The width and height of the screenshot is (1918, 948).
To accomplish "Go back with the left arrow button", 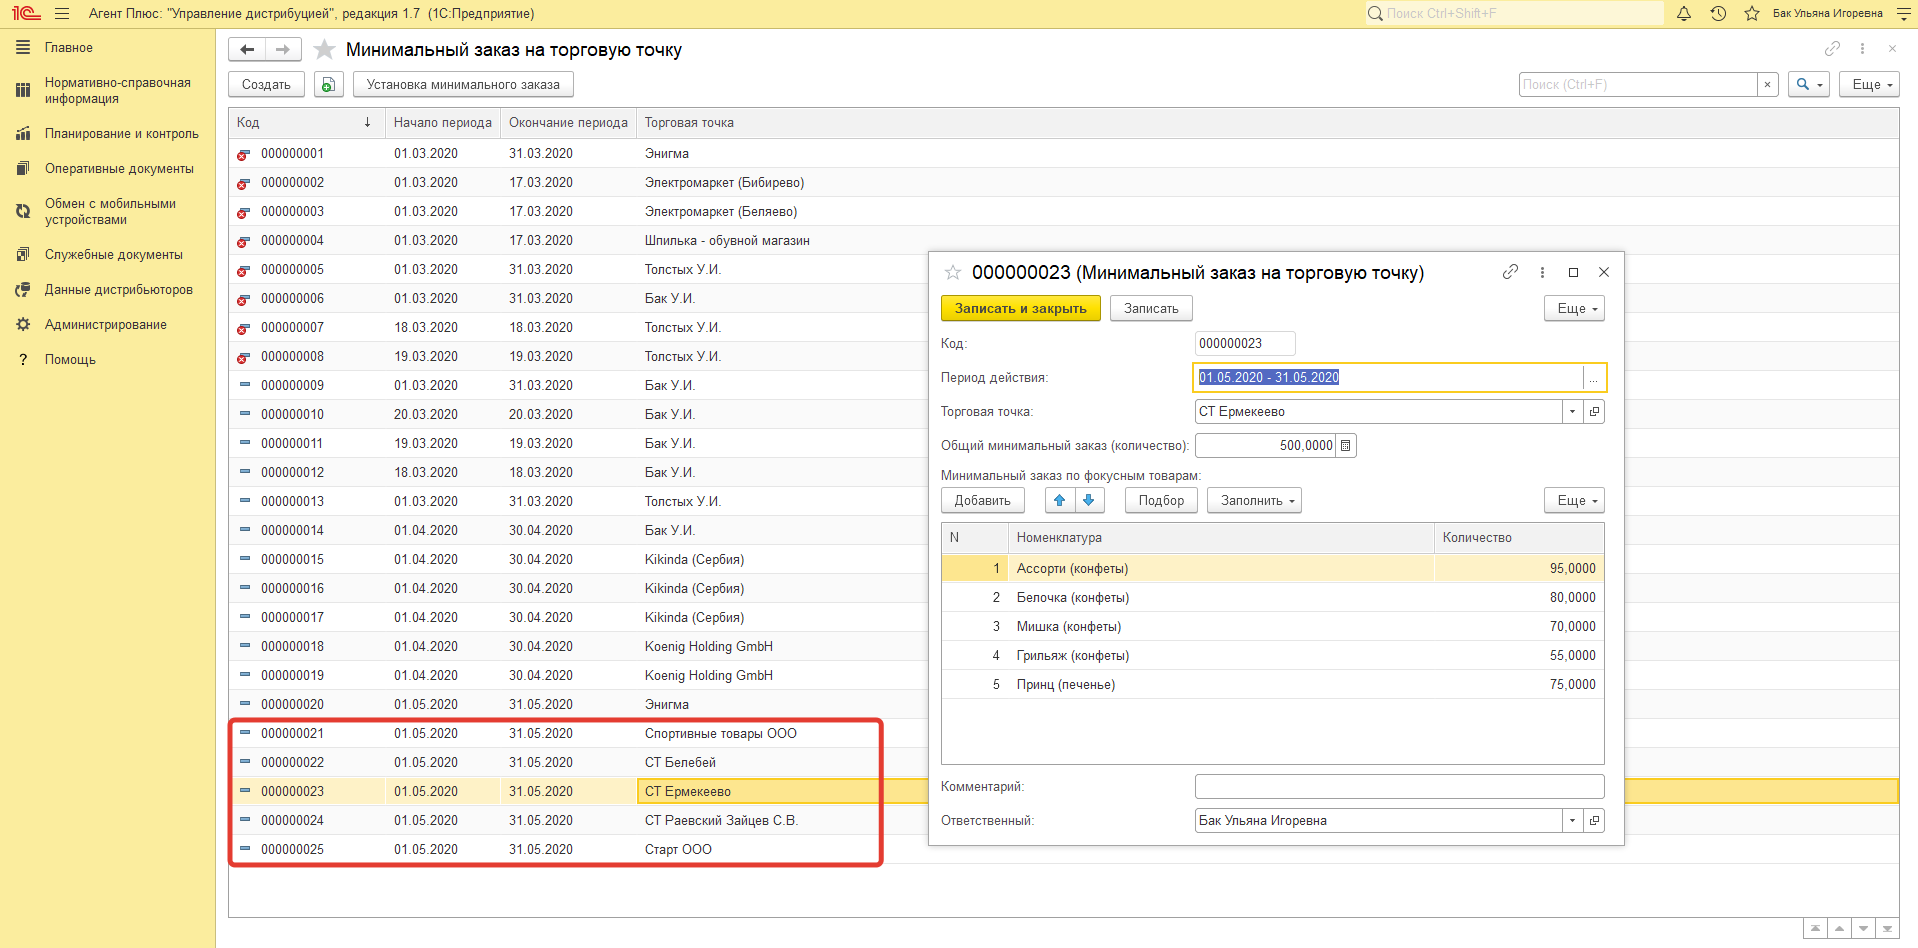I will click(x=247, y=49).
